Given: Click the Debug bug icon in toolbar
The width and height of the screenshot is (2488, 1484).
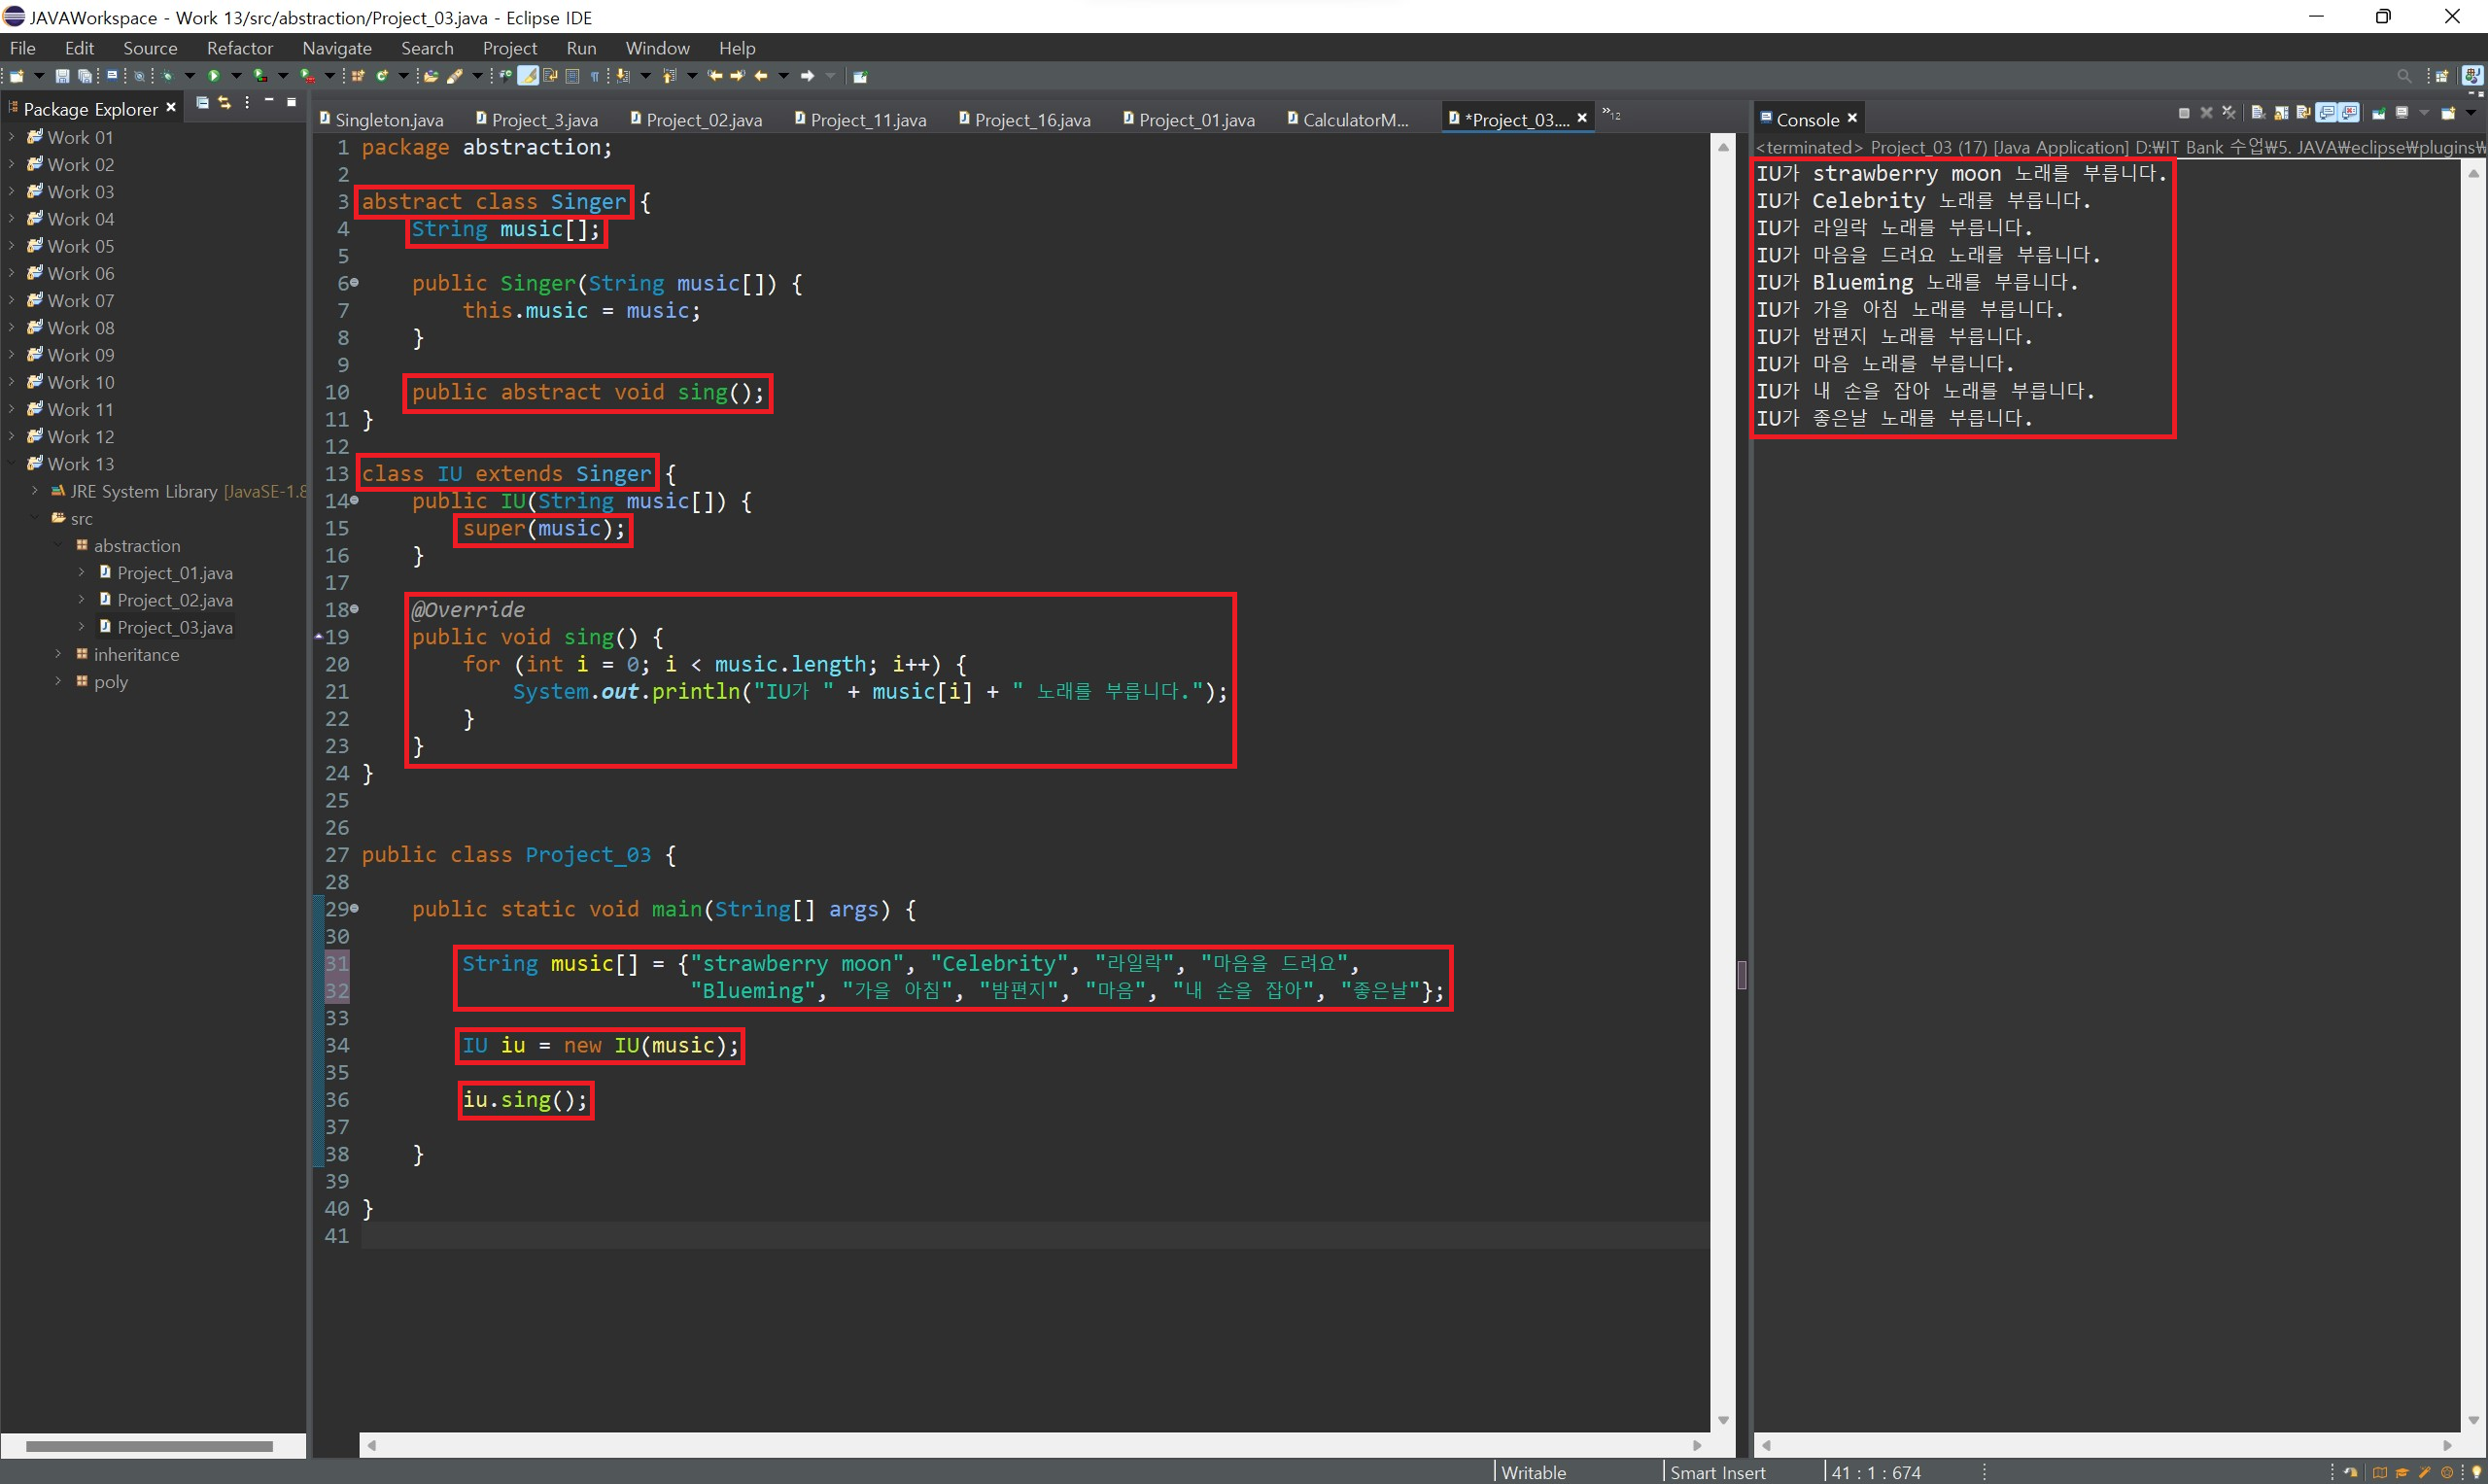Looking at the screenshot, I should [x=167, y=76].
